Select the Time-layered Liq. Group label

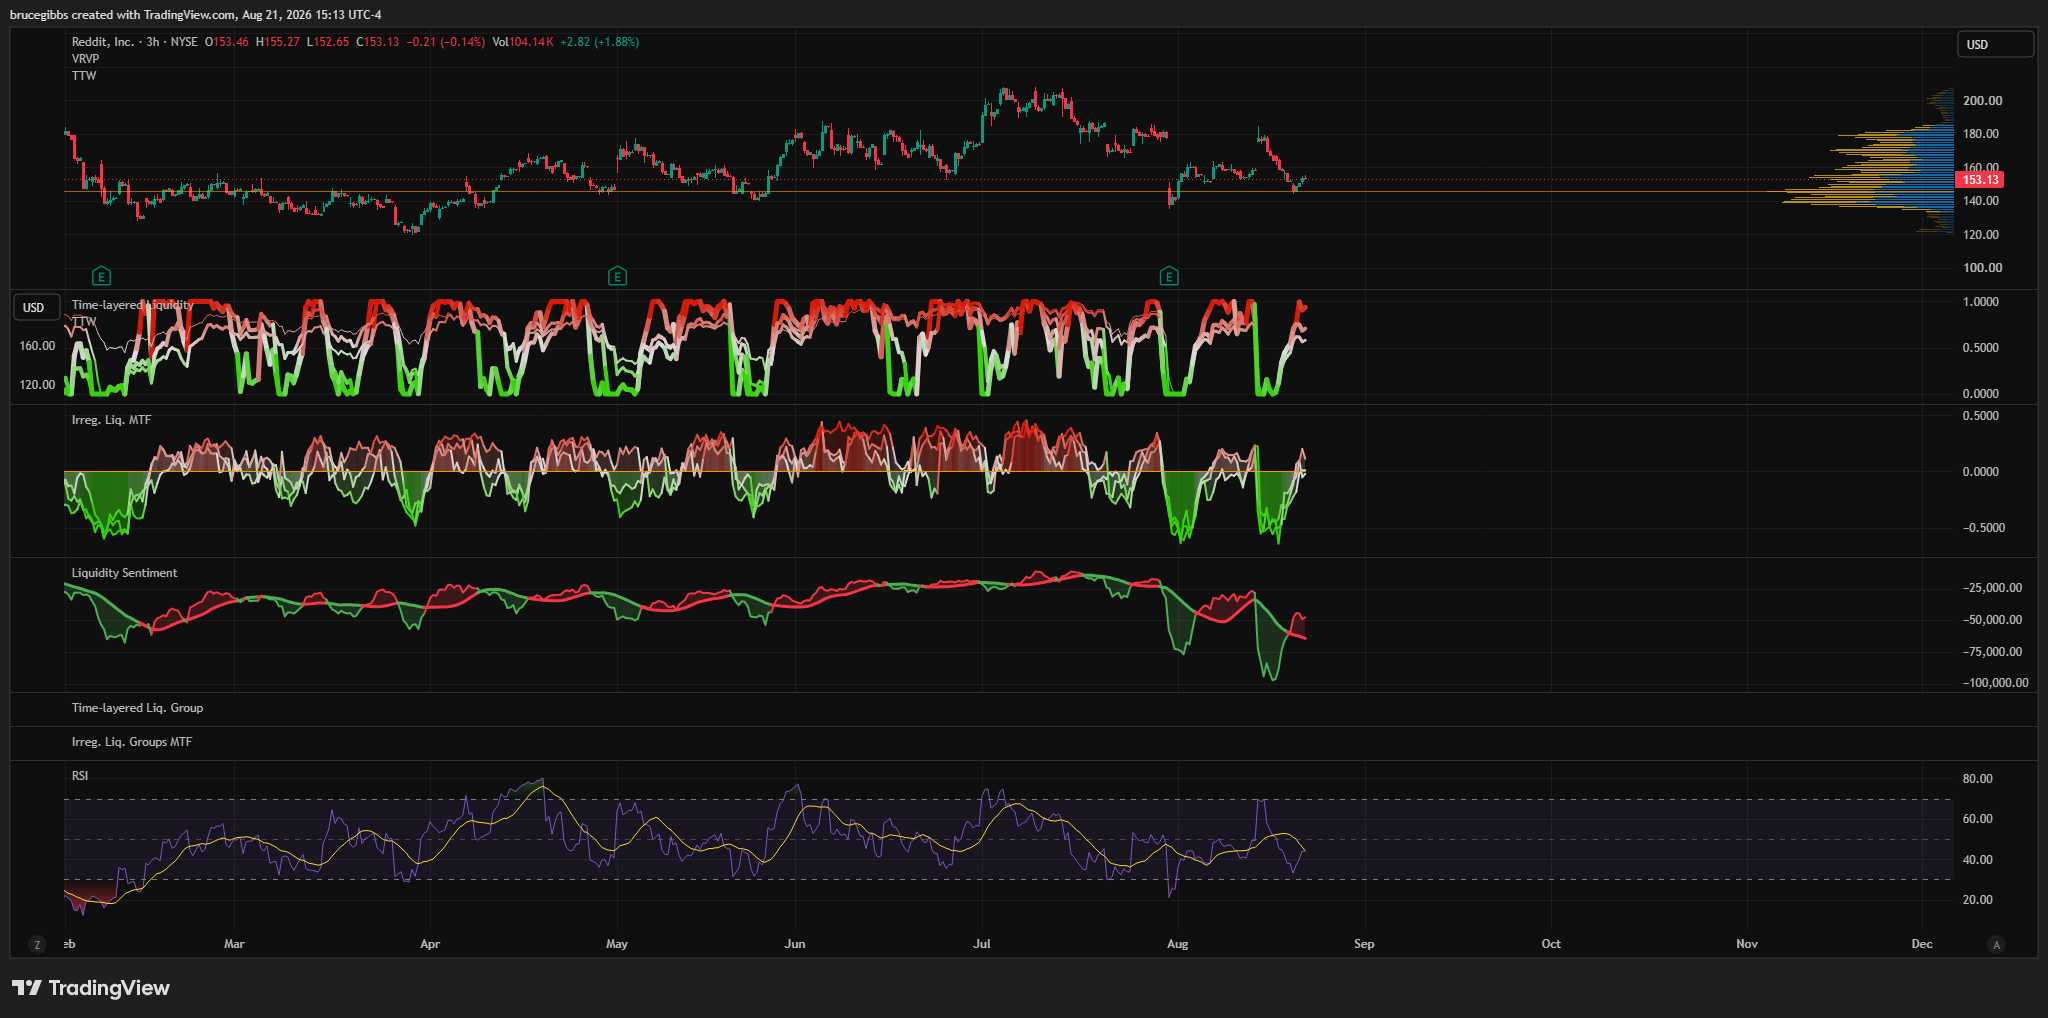pyautogui.click(x=137, y=708)
